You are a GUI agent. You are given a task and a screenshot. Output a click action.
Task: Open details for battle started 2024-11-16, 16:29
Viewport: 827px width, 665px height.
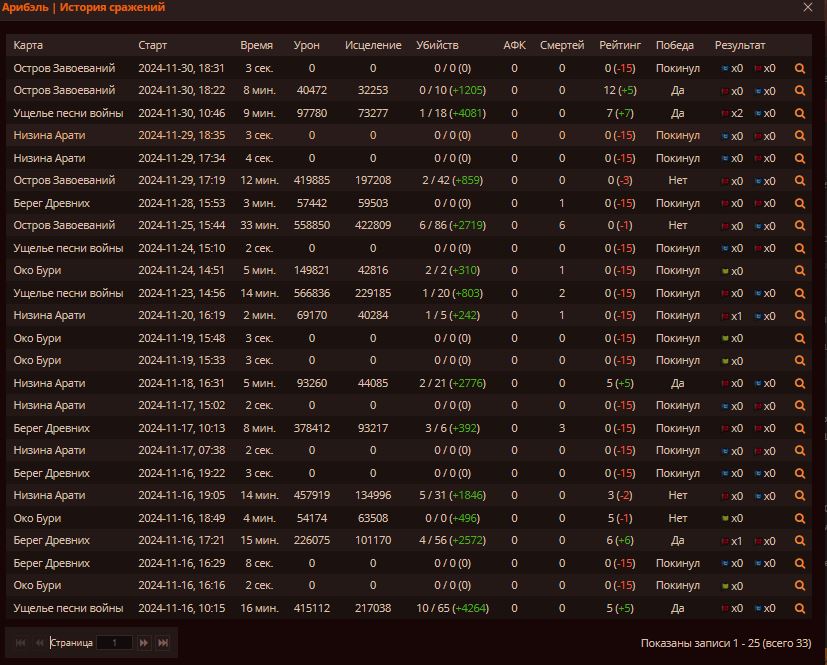tap(800, 563)
